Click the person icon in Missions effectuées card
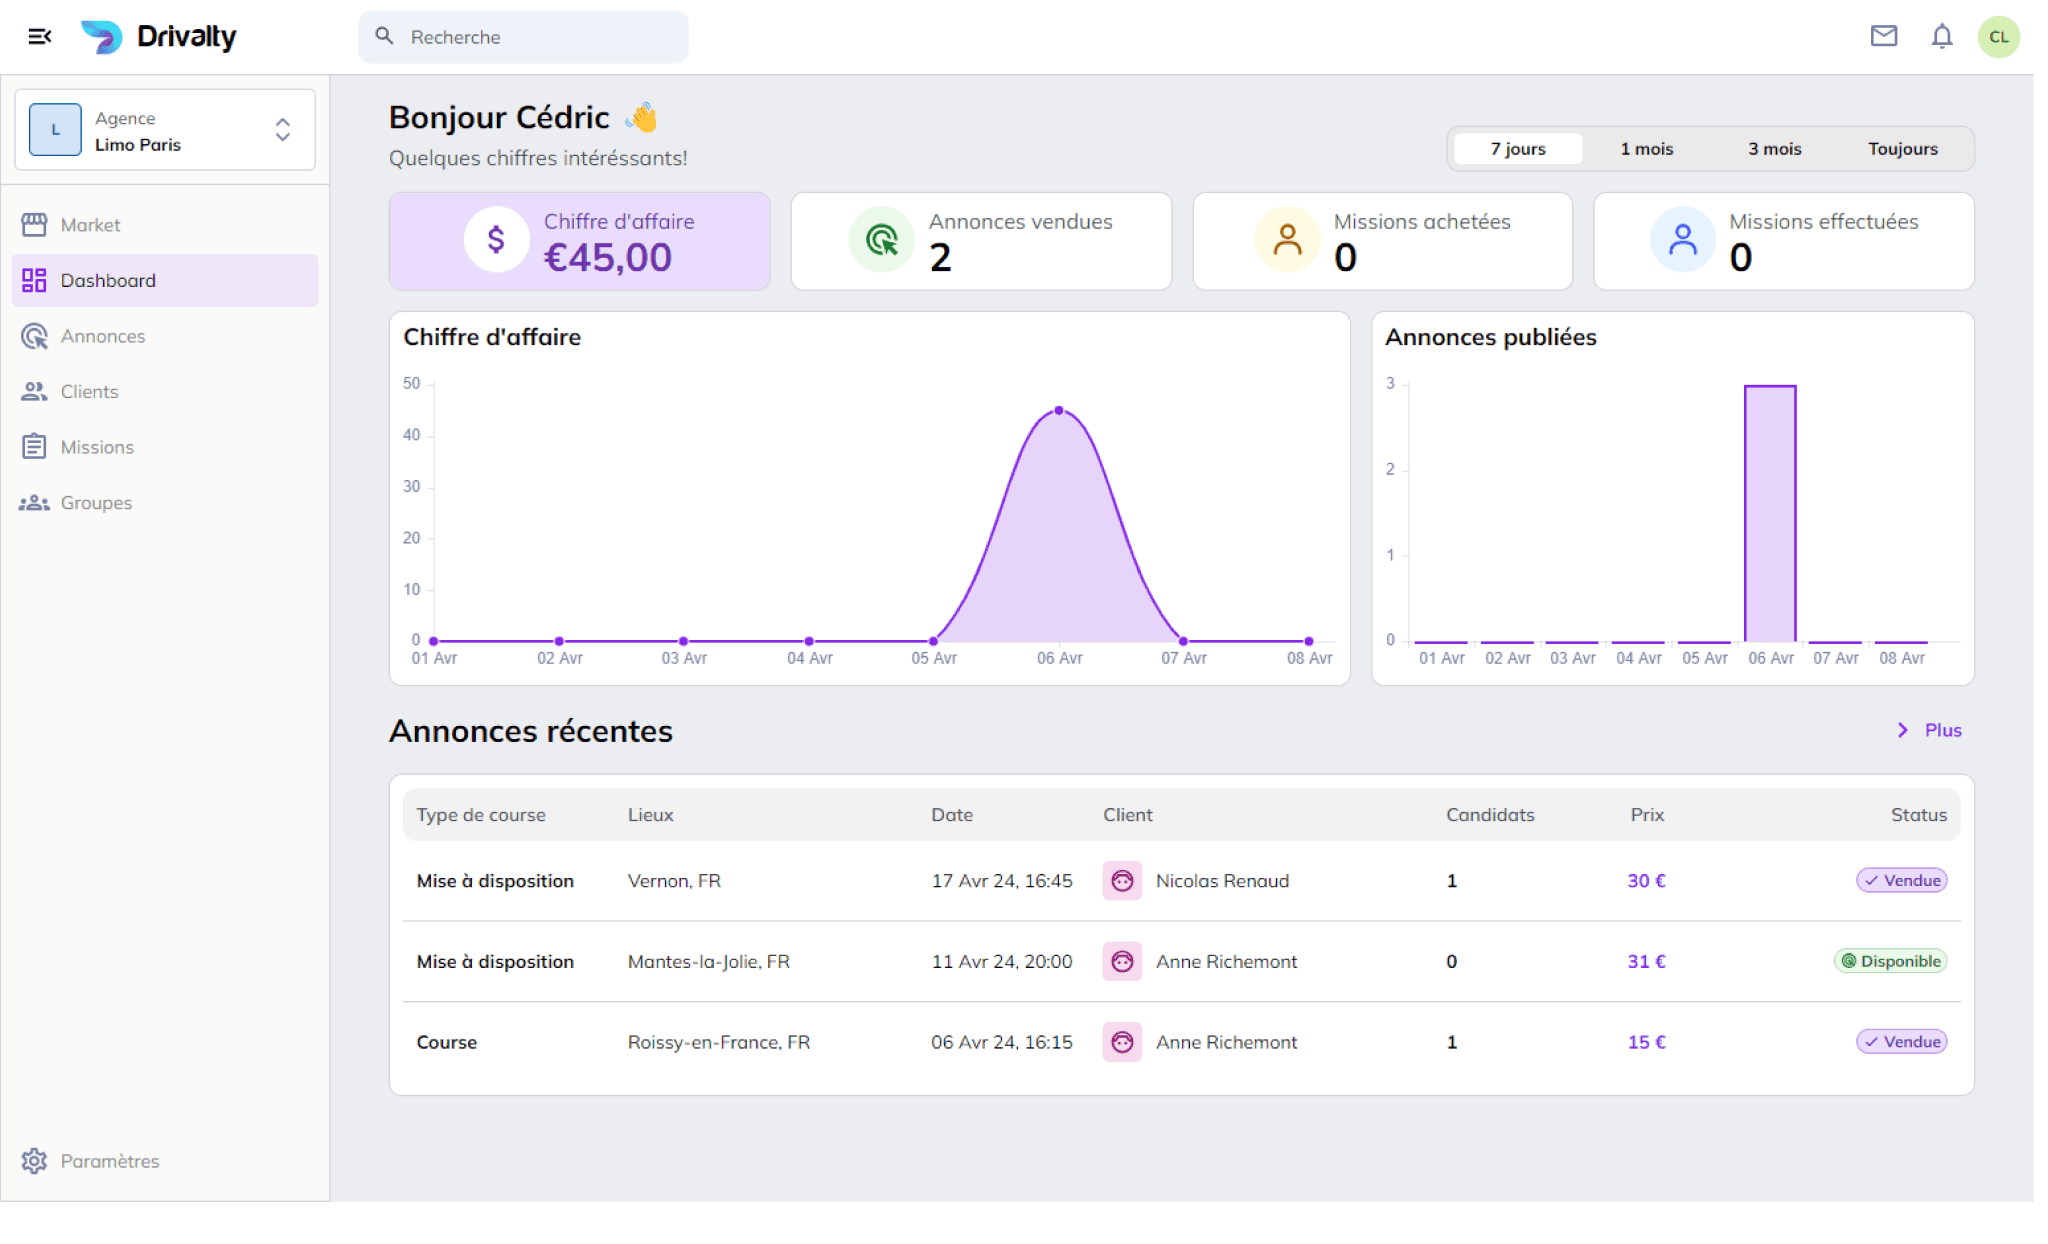This screenshot has height=1244, width=2048. click(x=1683, y=240)
